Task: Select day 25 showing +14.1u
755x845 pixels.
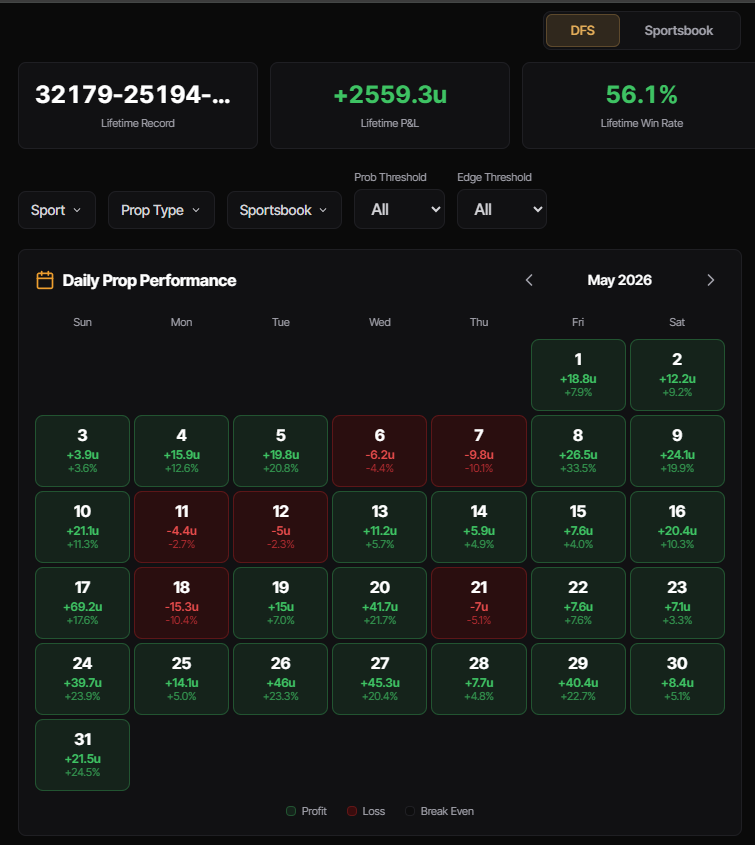Action: coord(182,679)
